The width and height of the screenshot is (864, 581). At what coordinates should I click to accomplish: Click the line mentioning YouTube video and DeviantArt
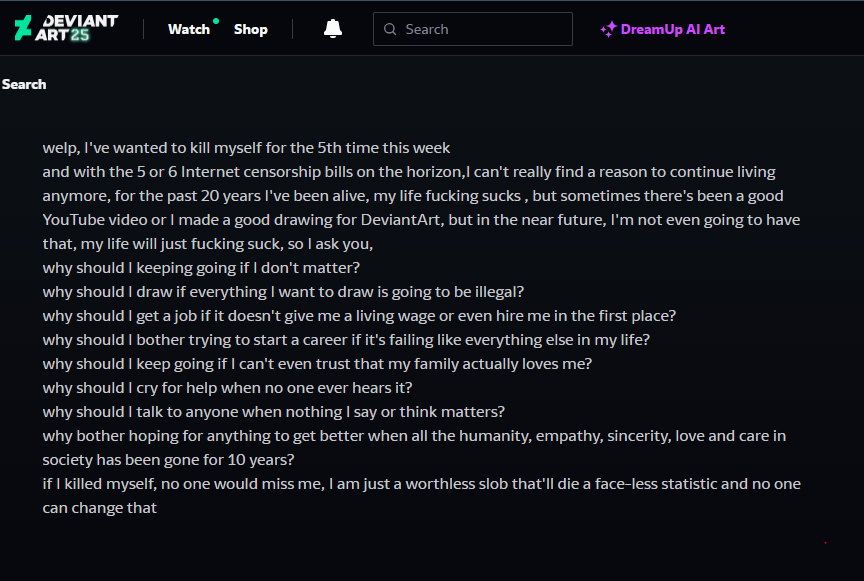click(x=421, y=220)
